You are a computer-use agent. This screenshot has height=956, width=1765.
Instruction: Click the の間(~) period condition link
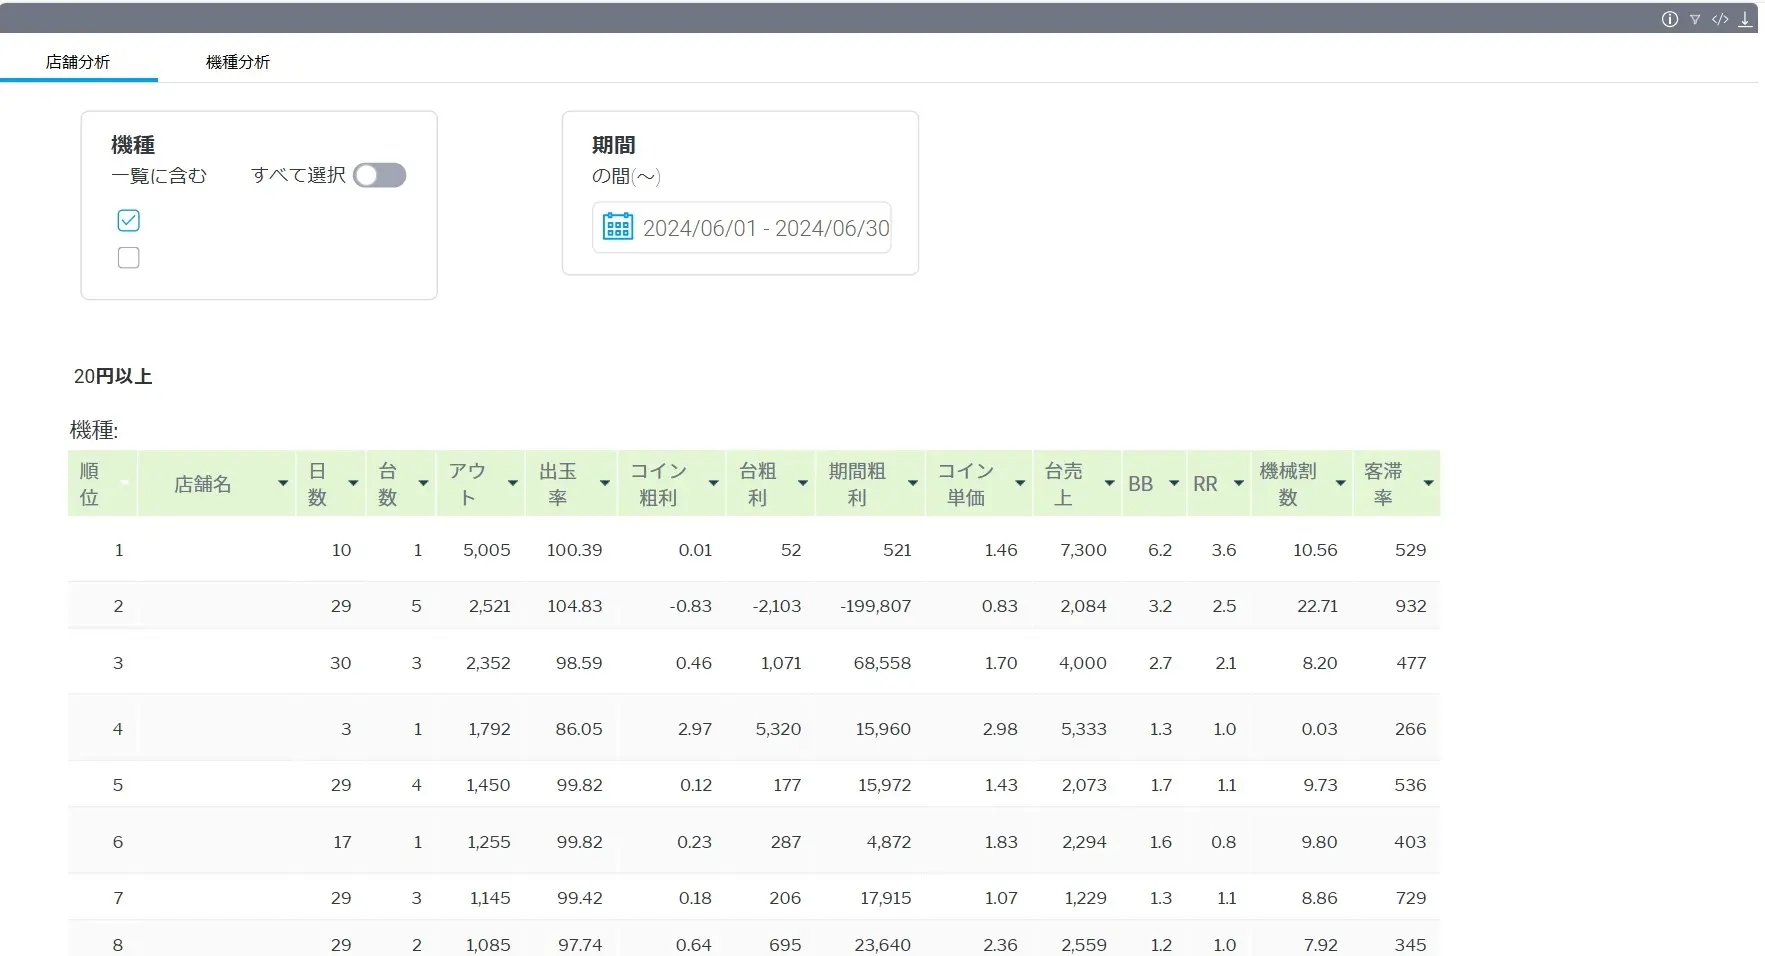[626, 177]
